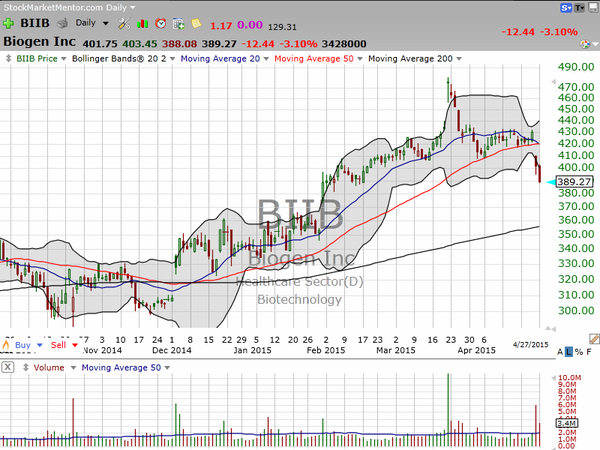Click the Dec 2014 time axis label

pos(172,350)
